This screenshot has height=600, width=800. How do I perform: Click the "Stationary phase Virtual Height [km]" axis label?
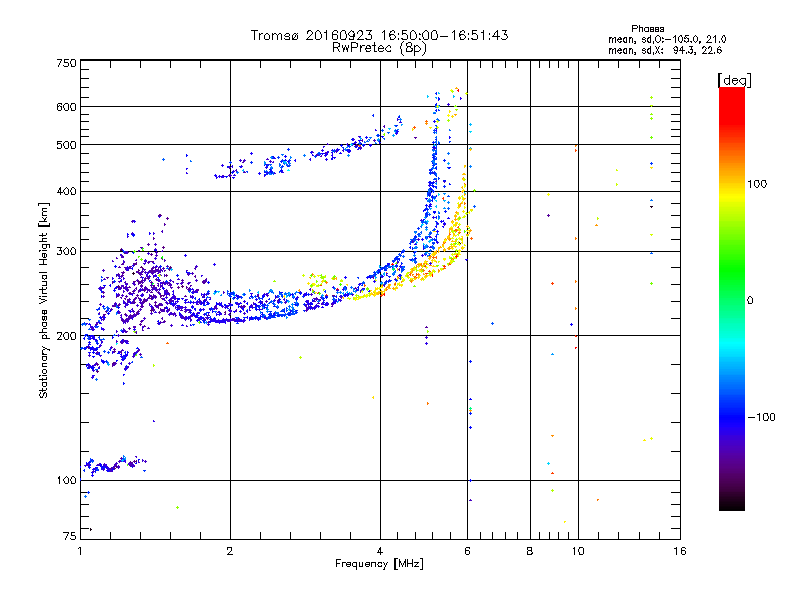(x=43, y=300)
